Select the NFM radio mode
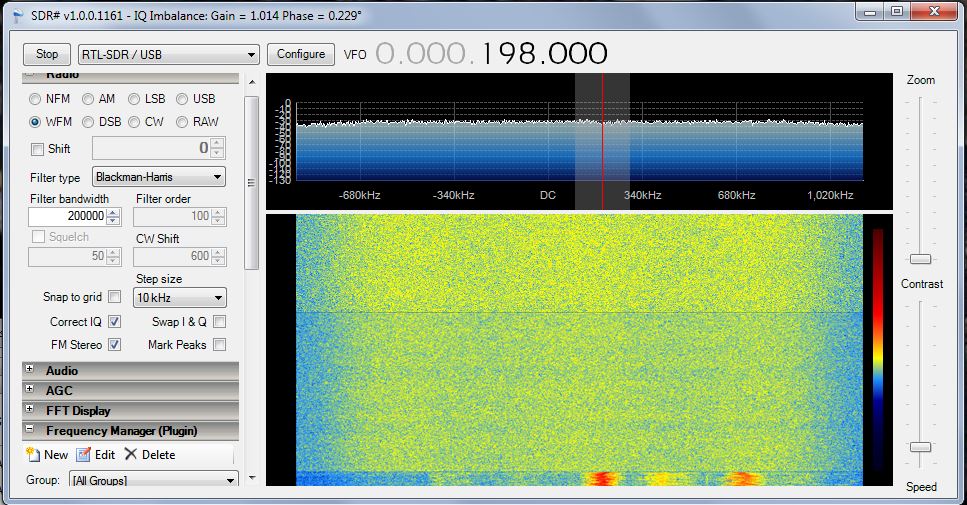 [x=36, y=99]
